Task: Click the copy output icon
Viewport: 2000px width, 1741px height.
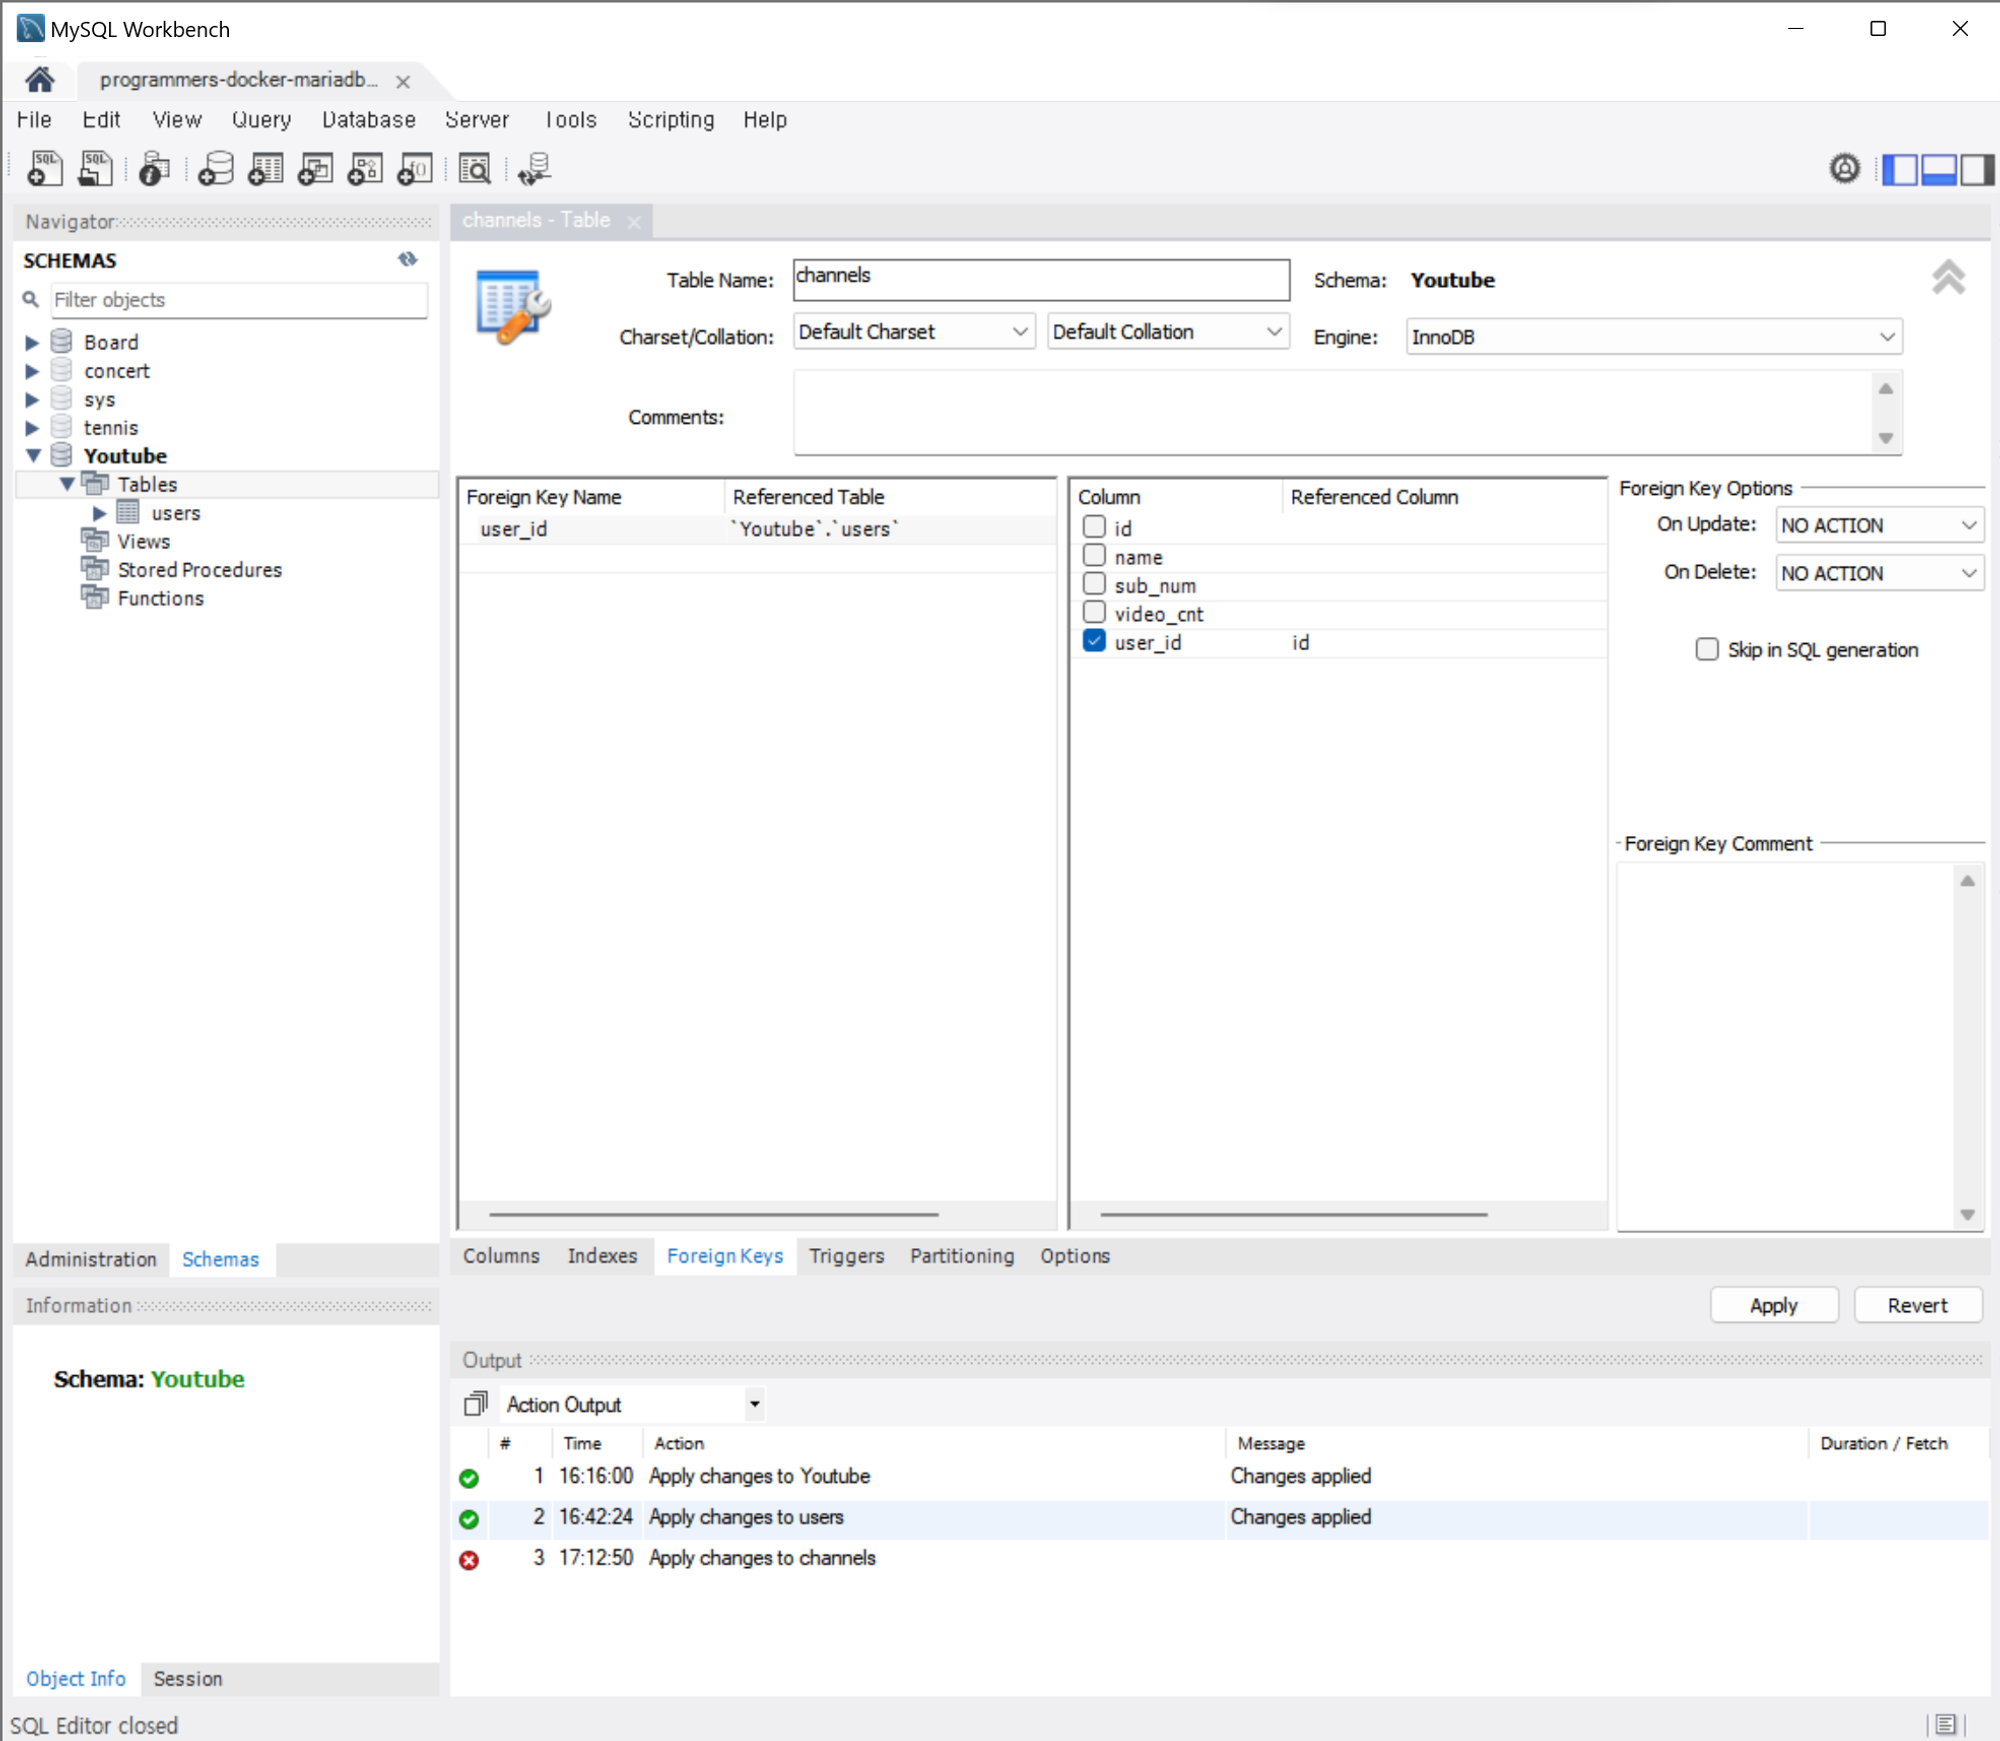Action: pyautogui.click(x=475, y=1404)
